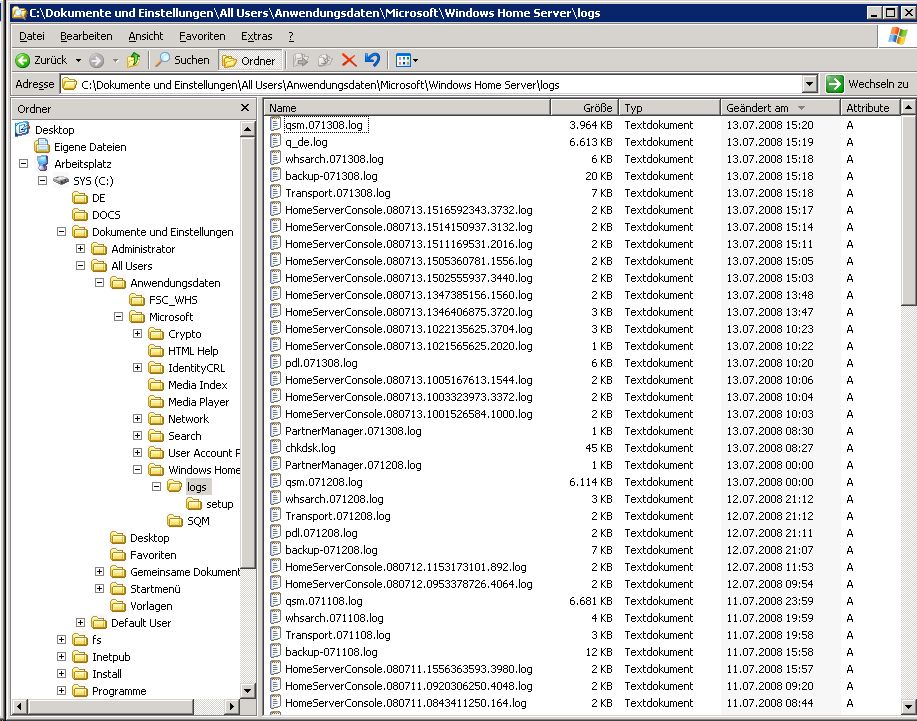Click the backup-071308.log file icon
Screen dimensions: 917x721
(275, 175)
